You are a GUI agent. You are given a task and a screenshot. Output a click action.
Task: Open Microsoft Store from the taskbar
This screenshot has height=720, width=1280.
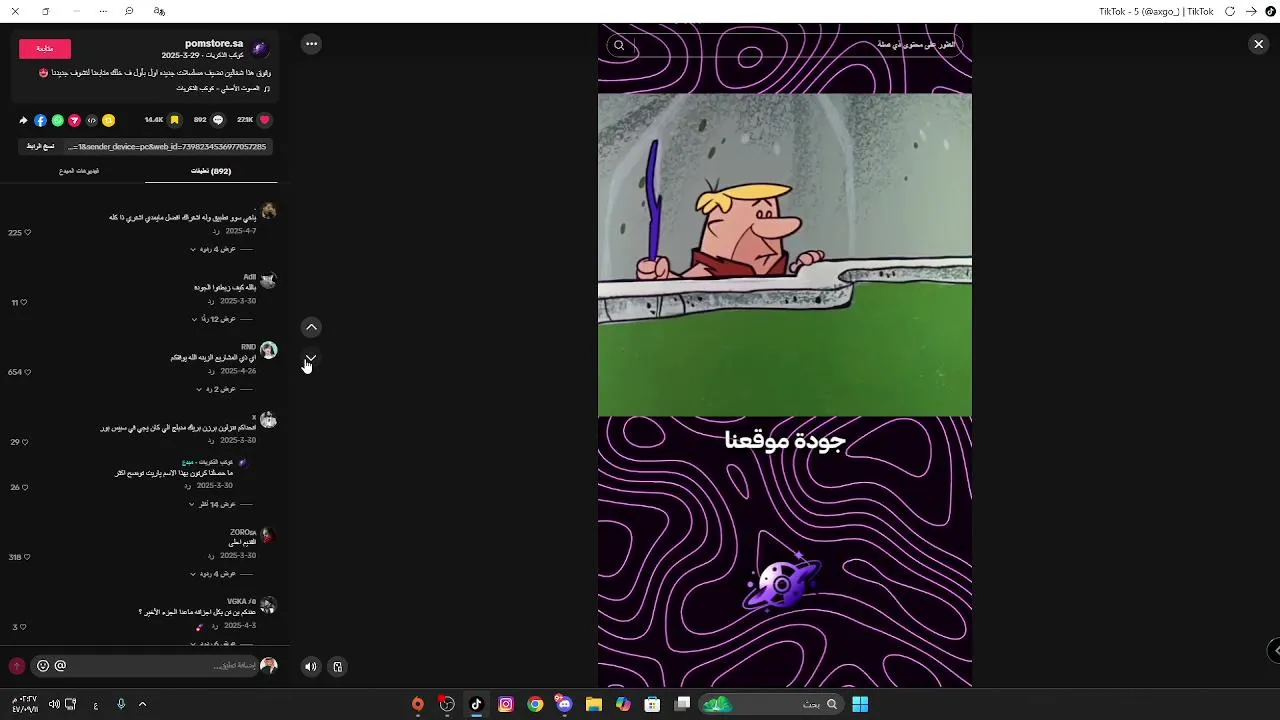click(x=652, y=704)
